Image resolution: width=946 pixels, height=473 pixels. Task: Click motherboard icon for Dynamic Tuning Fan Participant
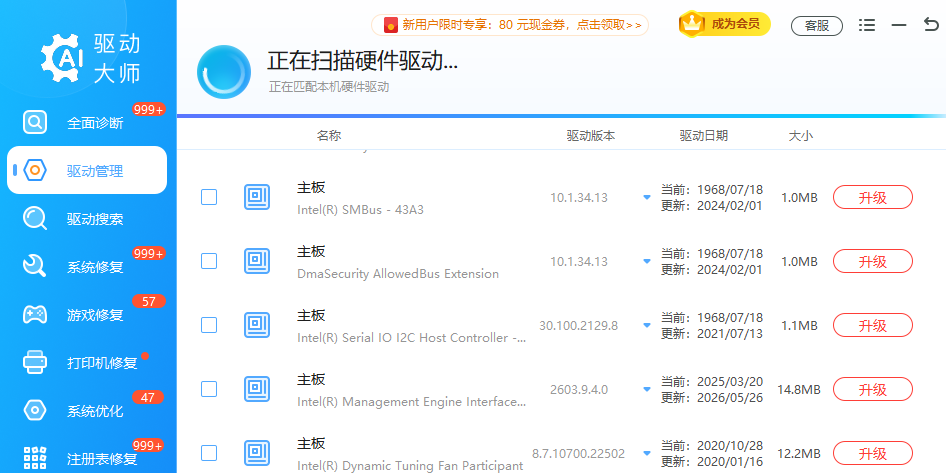[257, 453]
